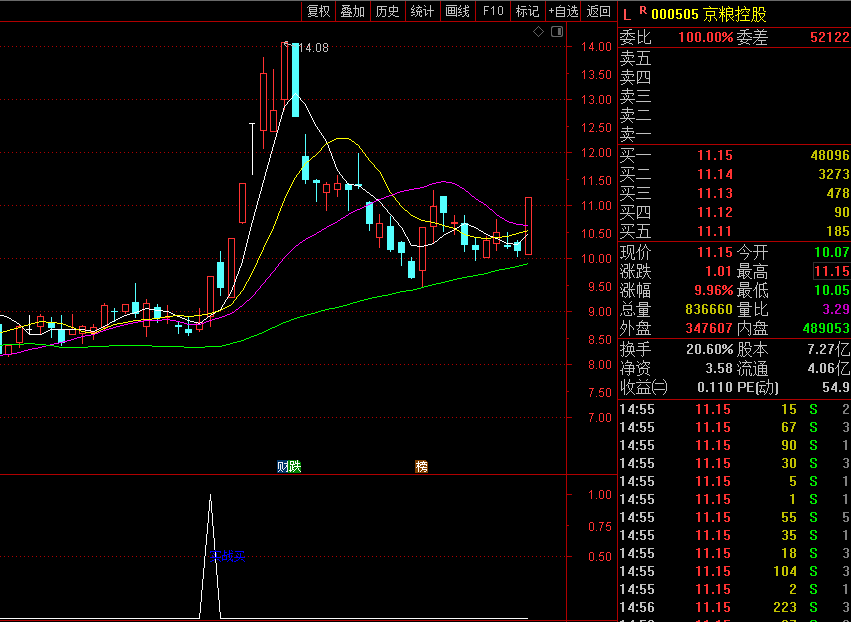Activate the 画线 drawing tool
This screenshot has width=851, height=622.
point(458,11)
